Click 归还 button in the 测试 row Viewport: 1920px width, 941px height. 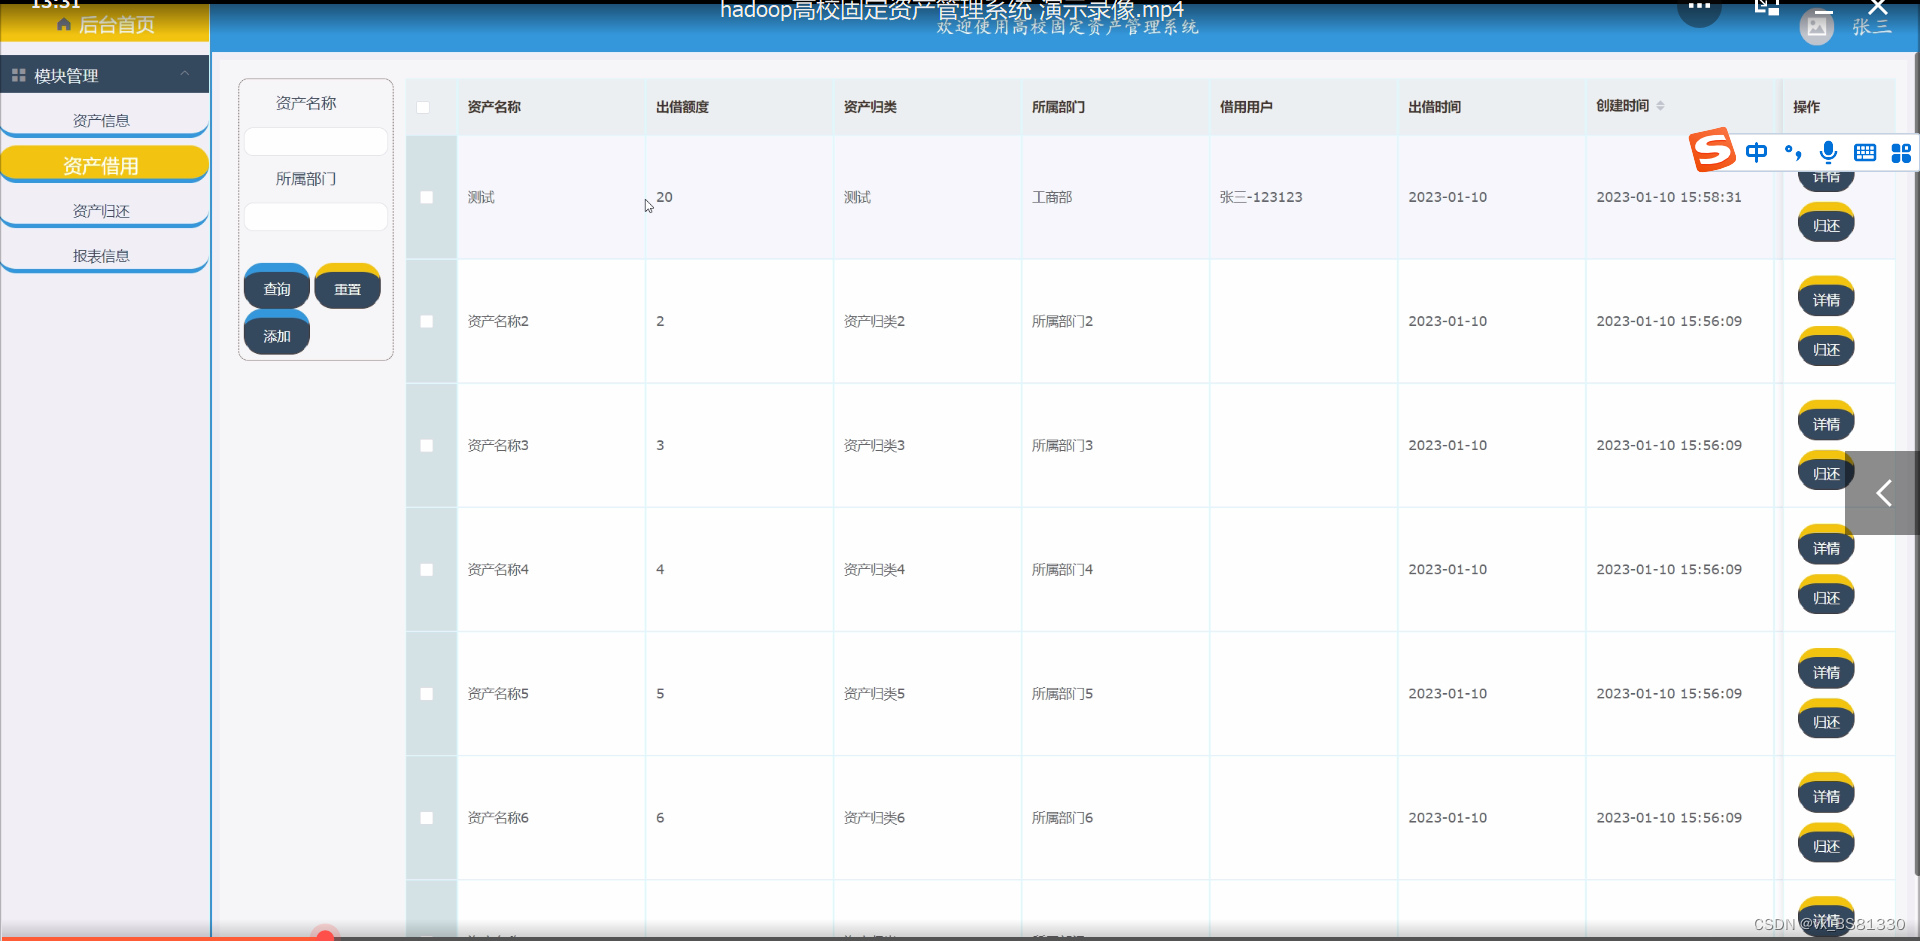[1826, 224]
